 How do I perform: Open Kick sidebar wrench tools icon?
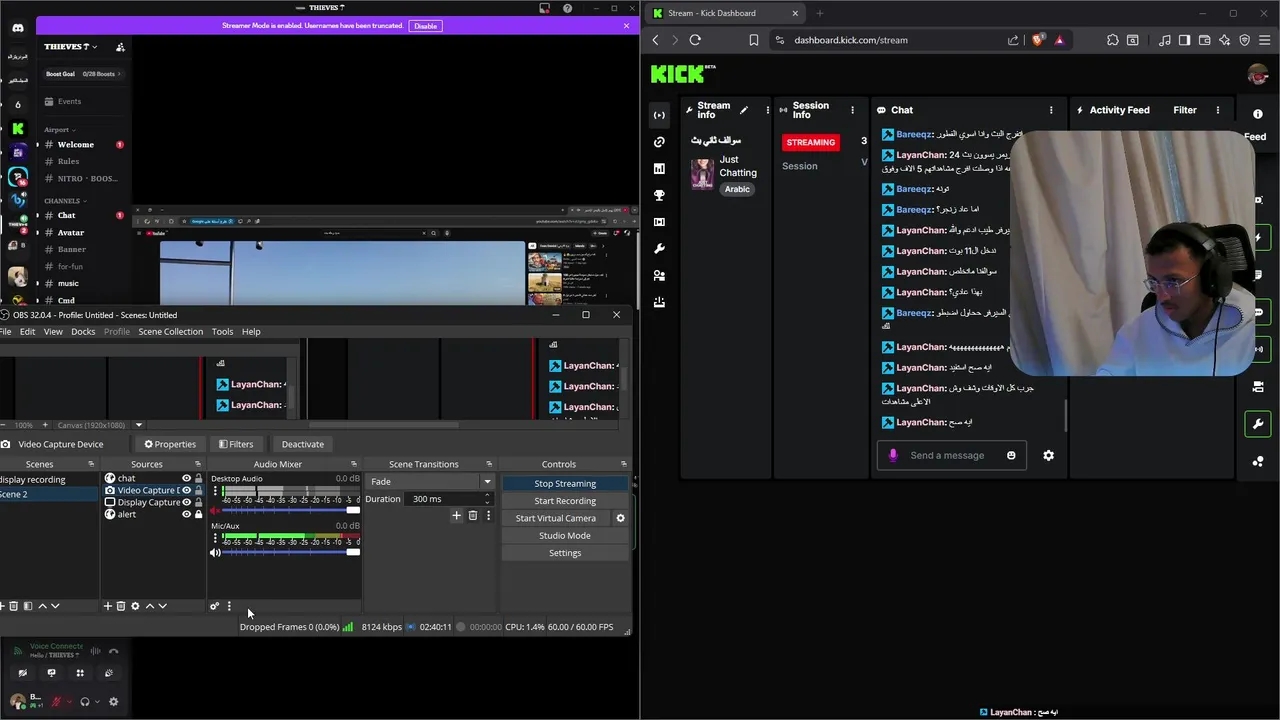point(659,248)
